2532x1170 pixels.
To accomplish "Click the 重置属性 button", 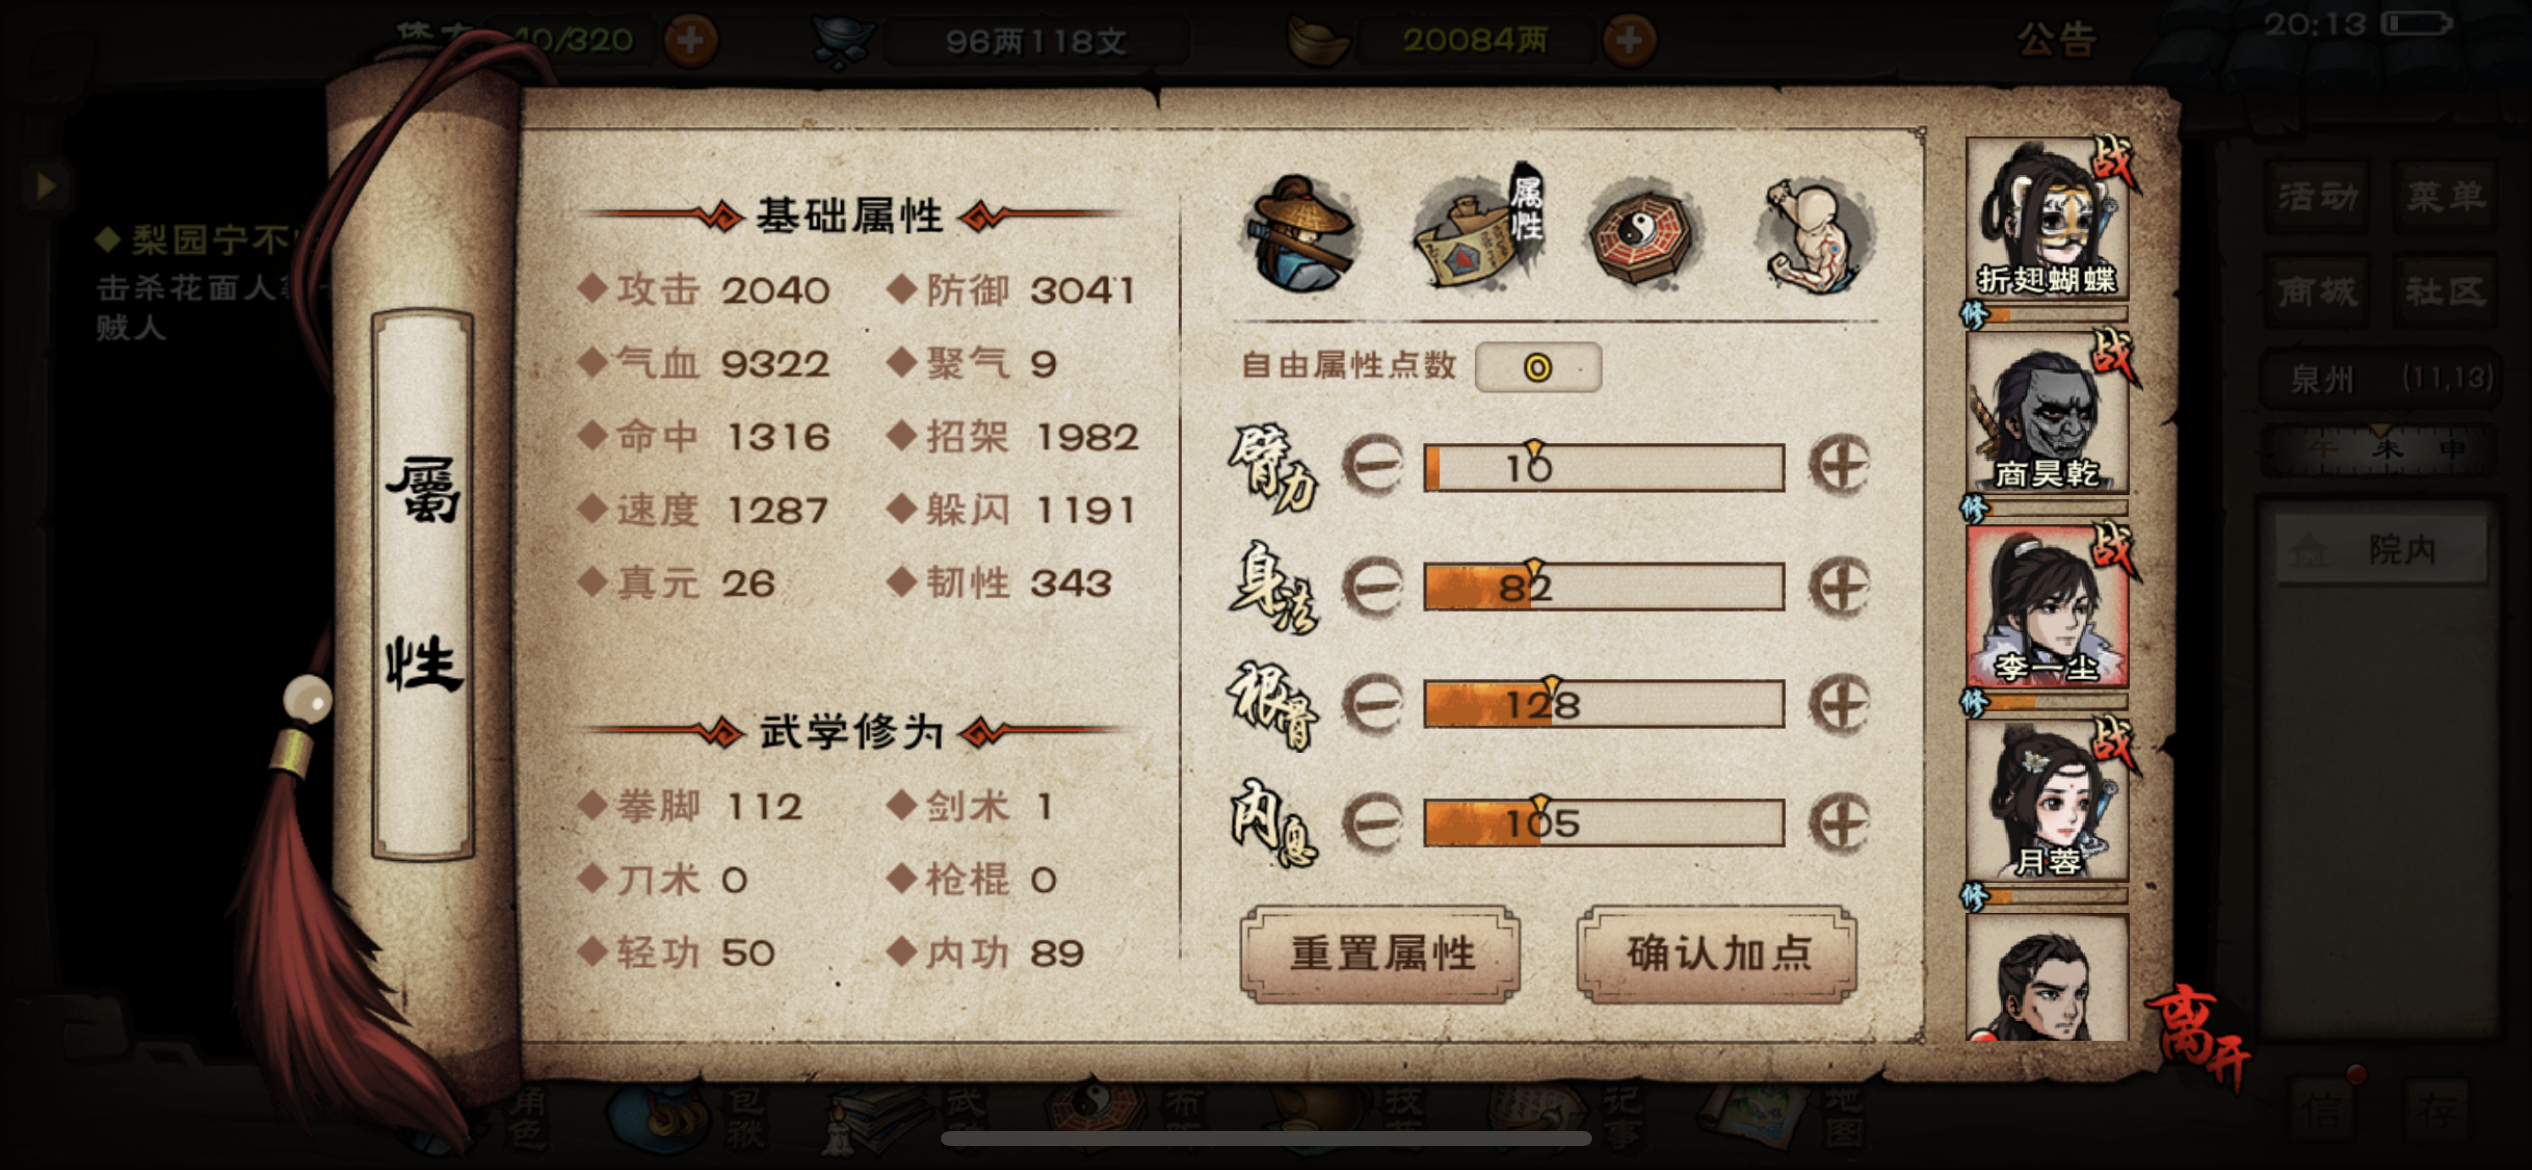I will pyautogui.click(x=1381, y=954).
